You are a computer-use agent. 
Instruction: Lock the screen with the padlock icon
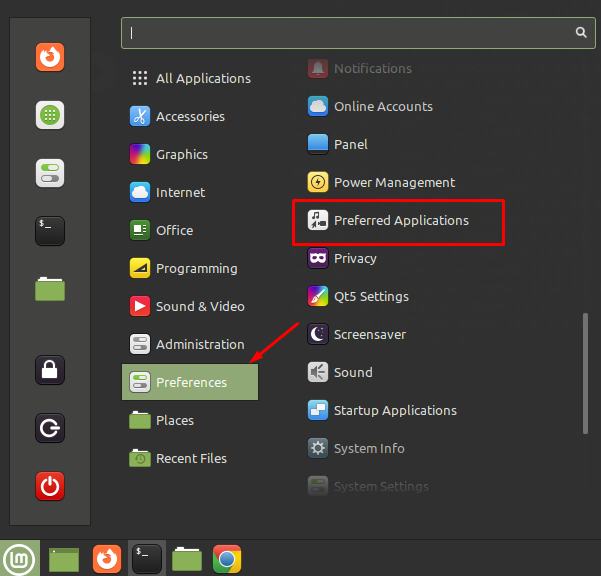point(50,370)
